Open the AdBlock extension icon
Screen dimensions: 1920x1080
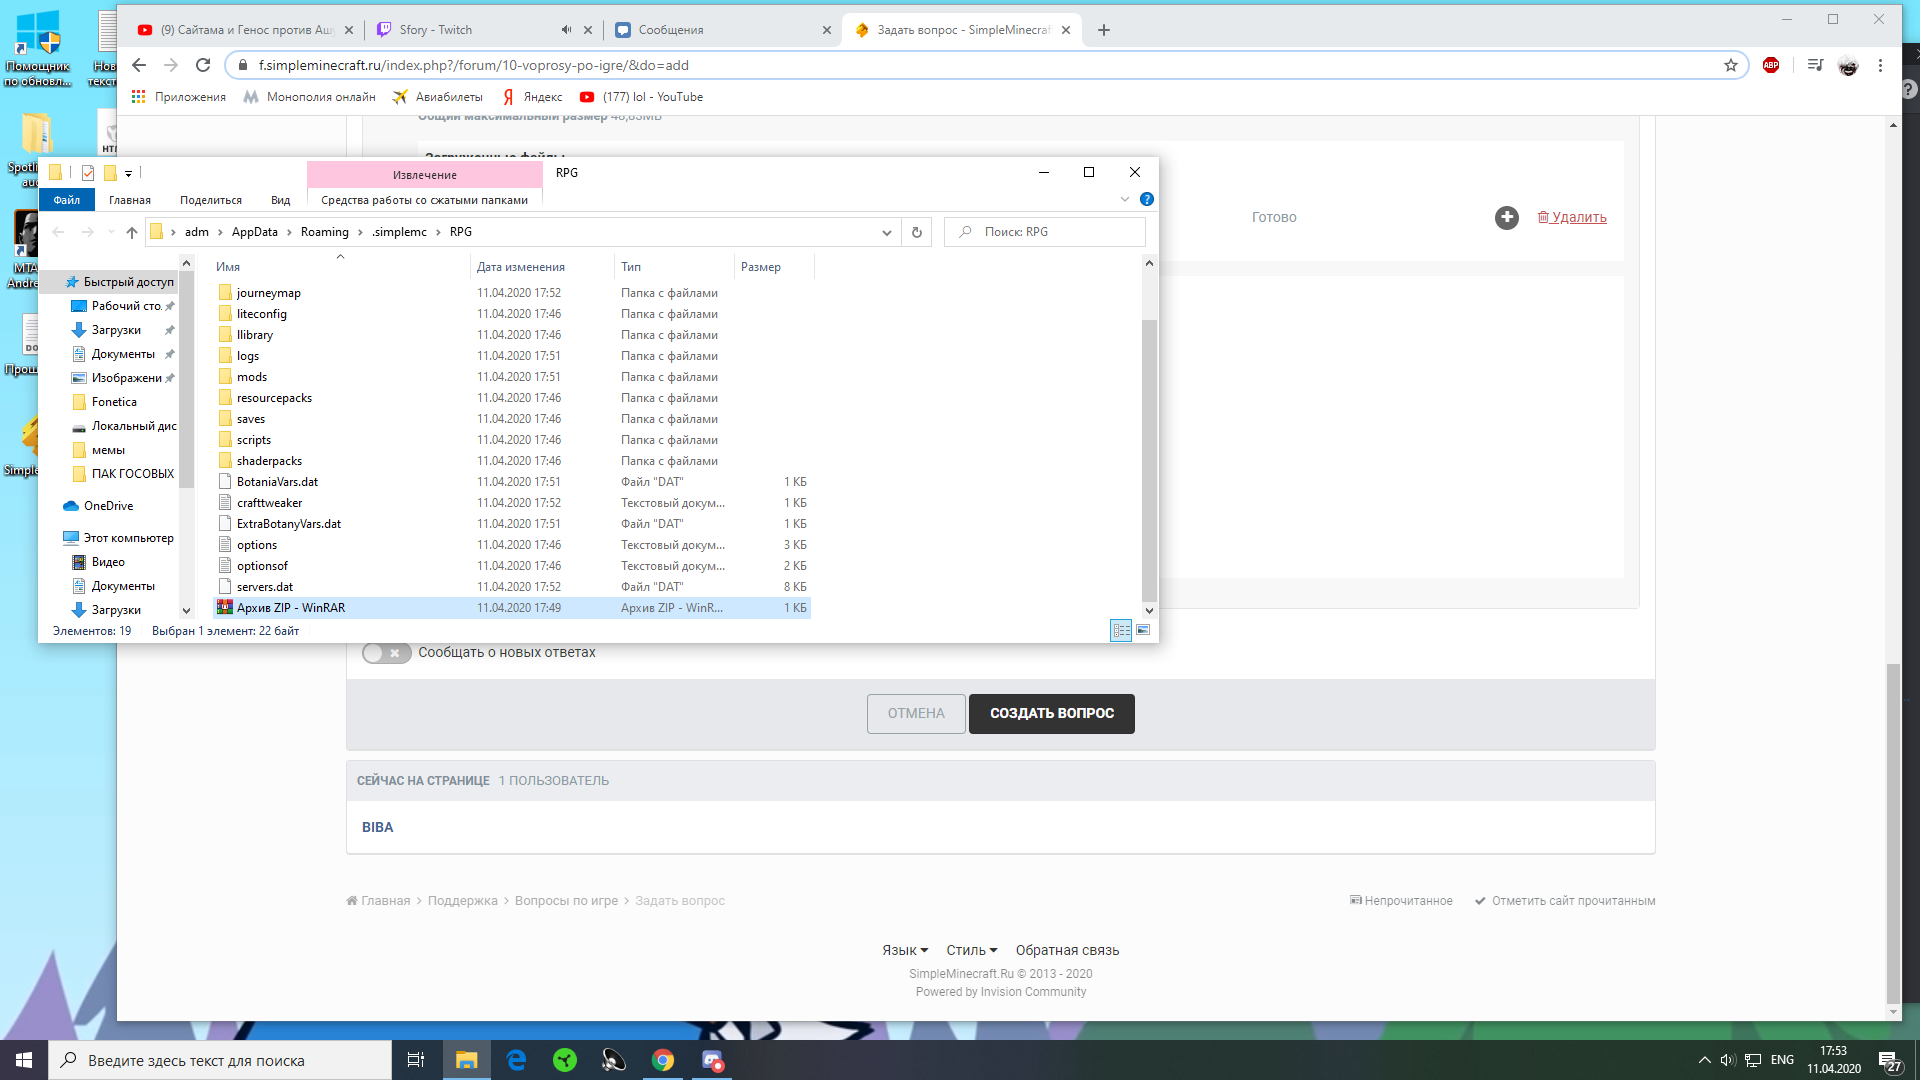pos(1771,65)
